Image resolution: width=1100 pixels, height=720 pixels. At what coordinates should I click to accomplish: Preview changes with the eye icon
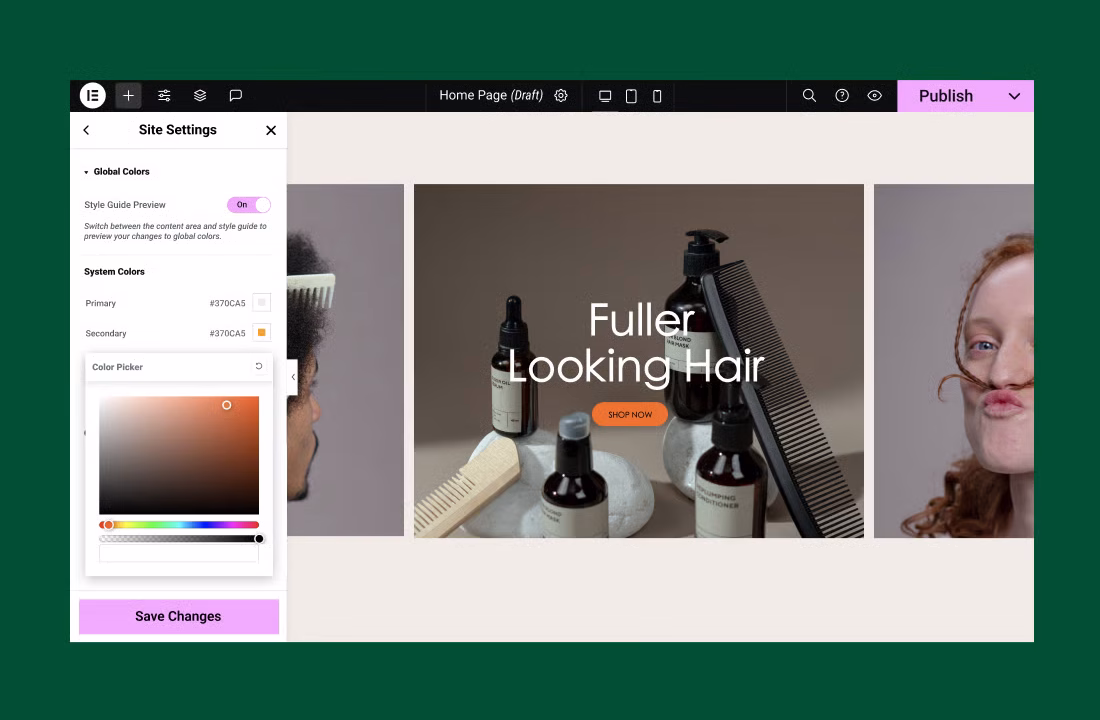tap(874, 95)
